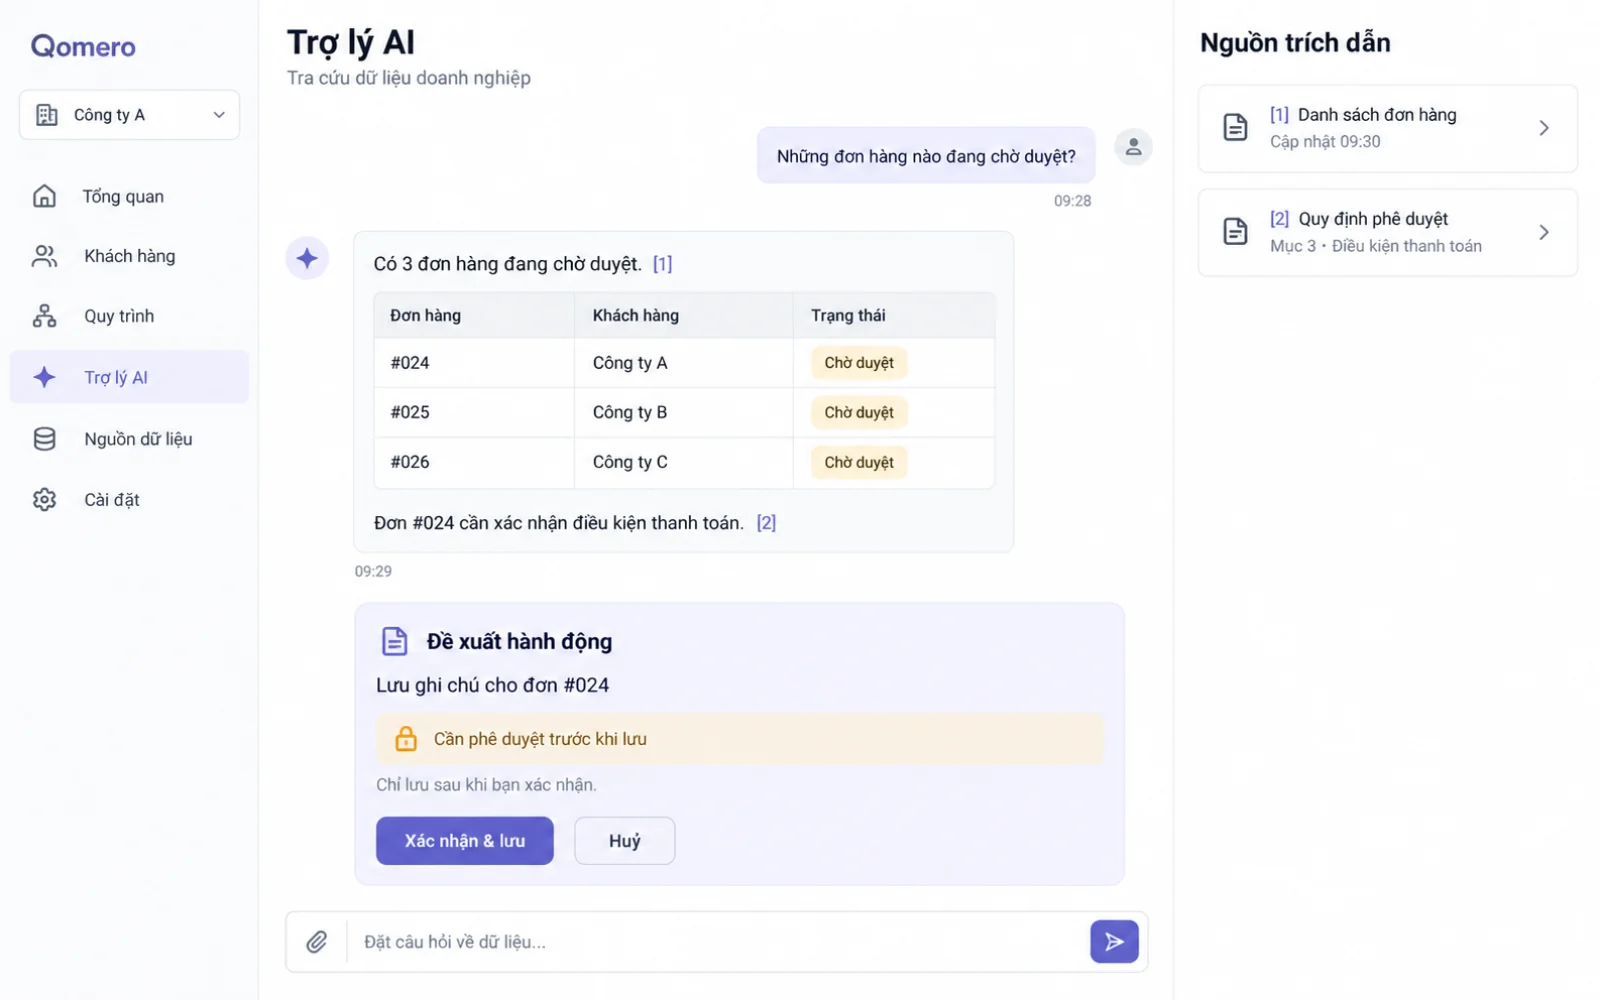Expand Quy định phê duyệt source chevron
Image resolution: width=1600 pixels, height=1000 pixels.
tap(1544, 232)
